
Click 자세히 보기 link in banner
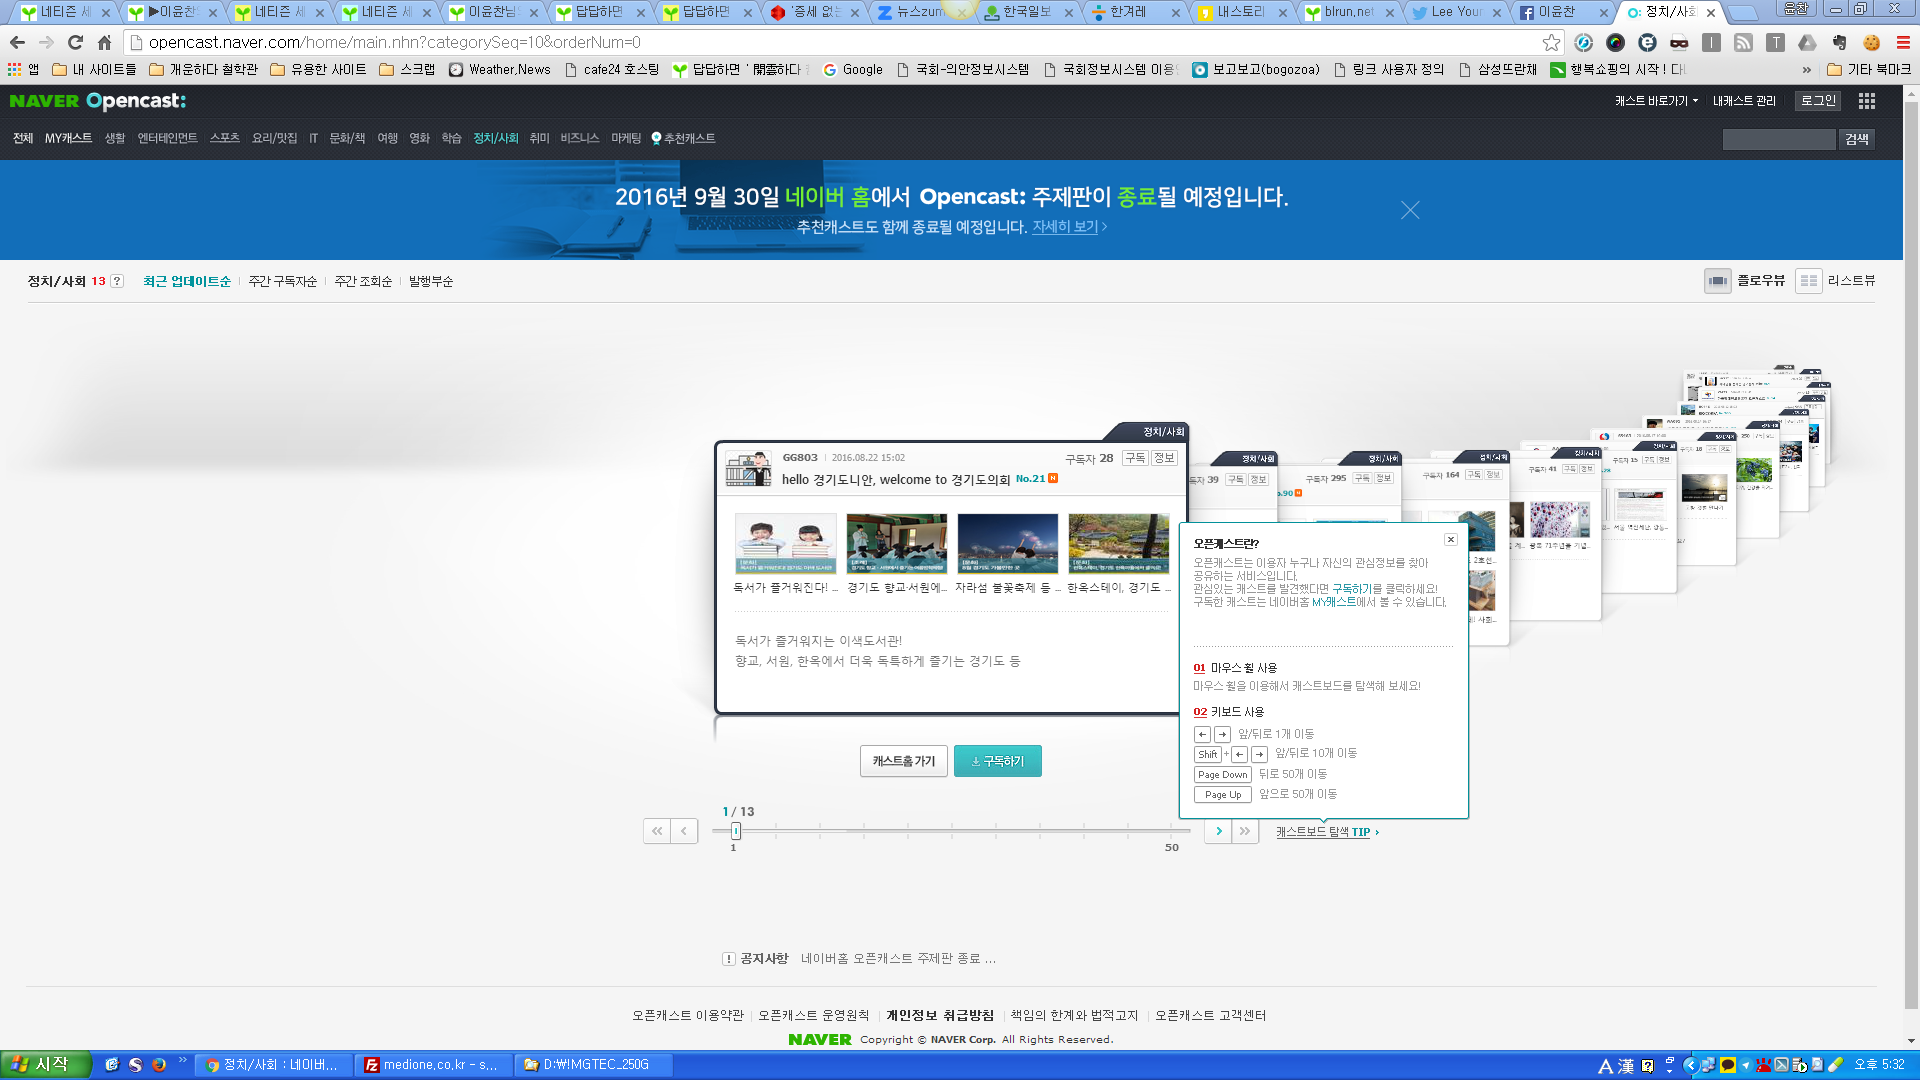click(1069, 227)
